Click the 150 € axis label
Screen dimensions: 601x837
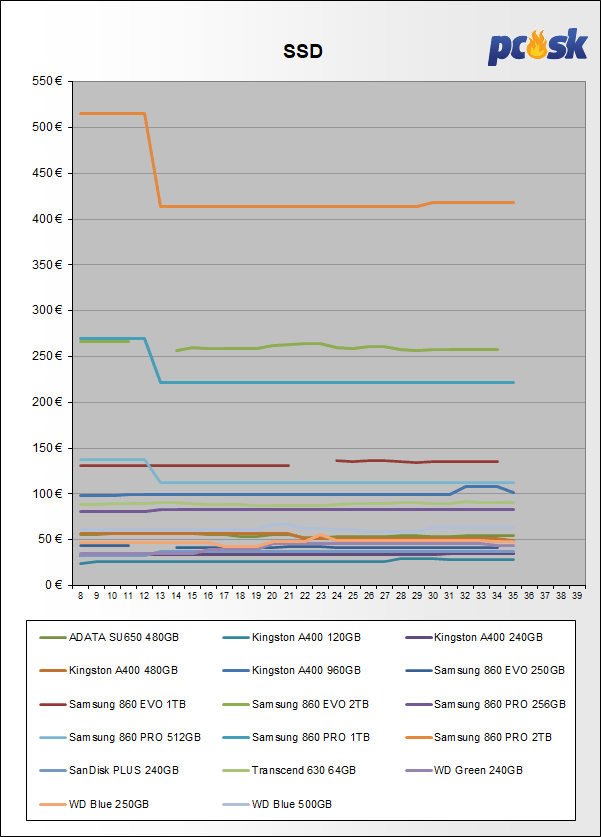(x=47, y=448)
